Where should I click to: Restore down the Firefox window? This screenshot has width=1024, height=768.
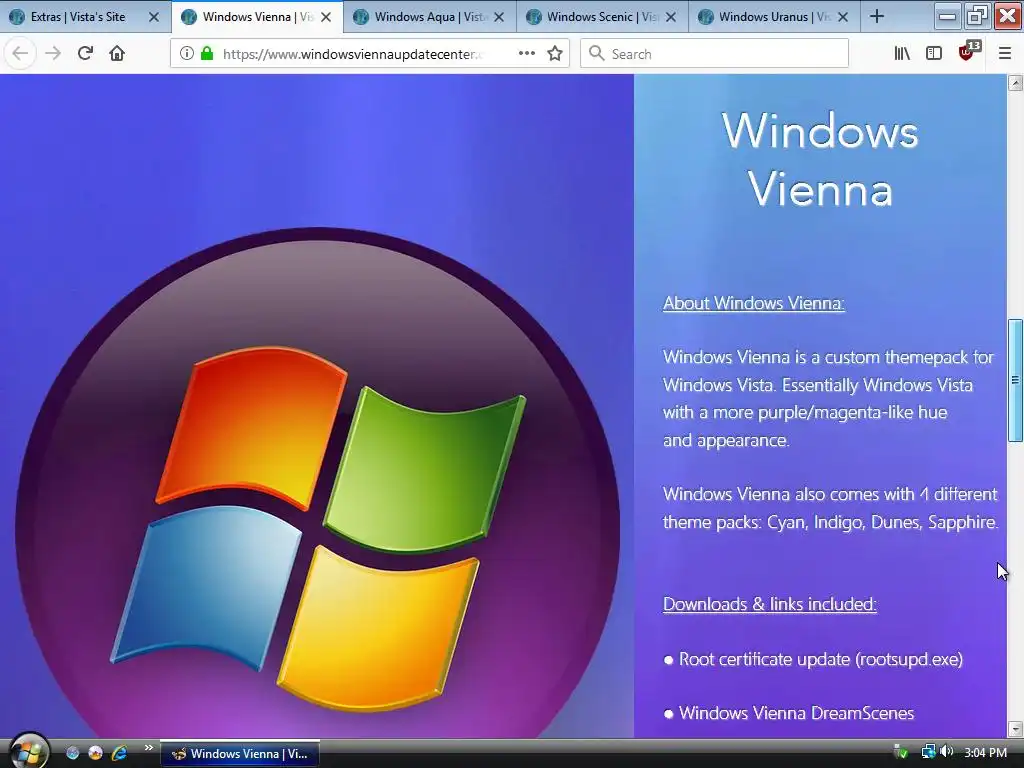point(978,16)
